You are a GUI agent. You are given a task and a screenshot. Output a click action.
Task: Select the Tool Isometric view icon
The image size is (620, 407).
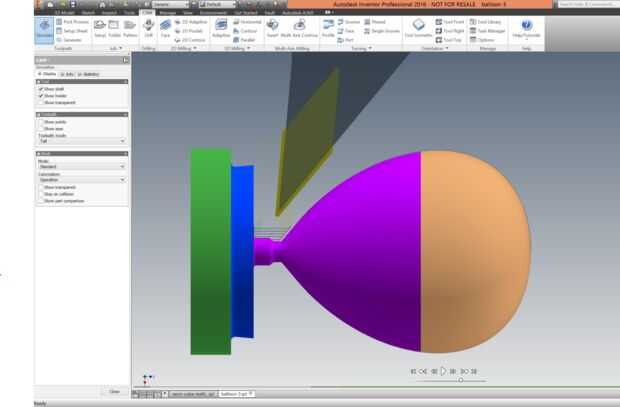[418, 28]
